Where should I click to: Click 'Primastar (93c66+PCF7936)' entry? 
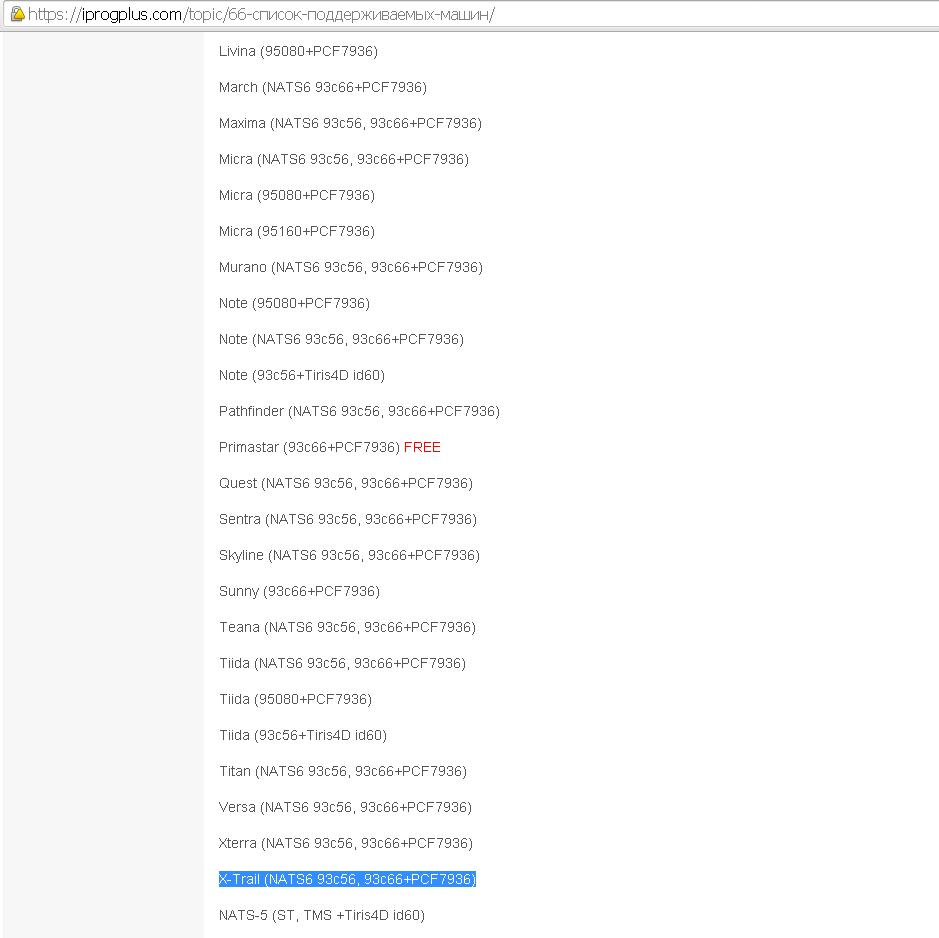[310, 447]
